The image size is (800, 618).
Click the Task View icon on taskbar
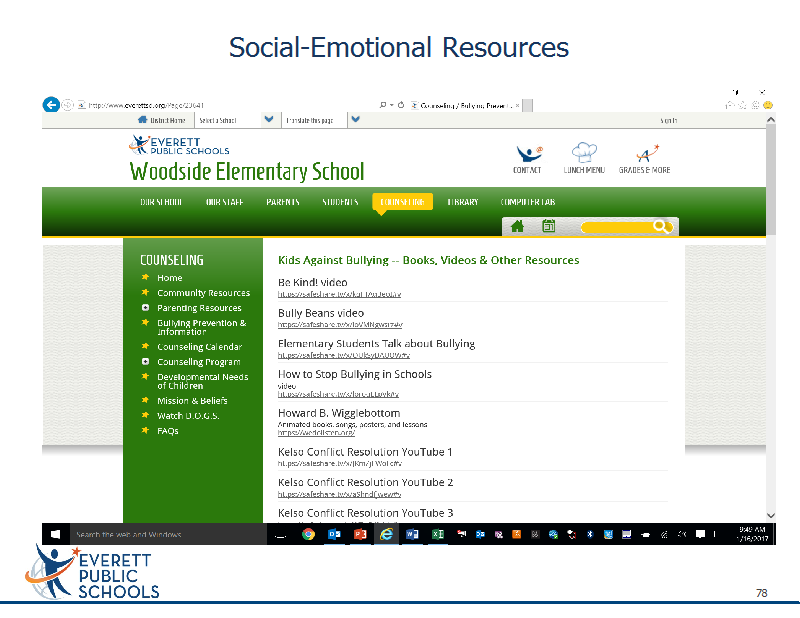280,535
